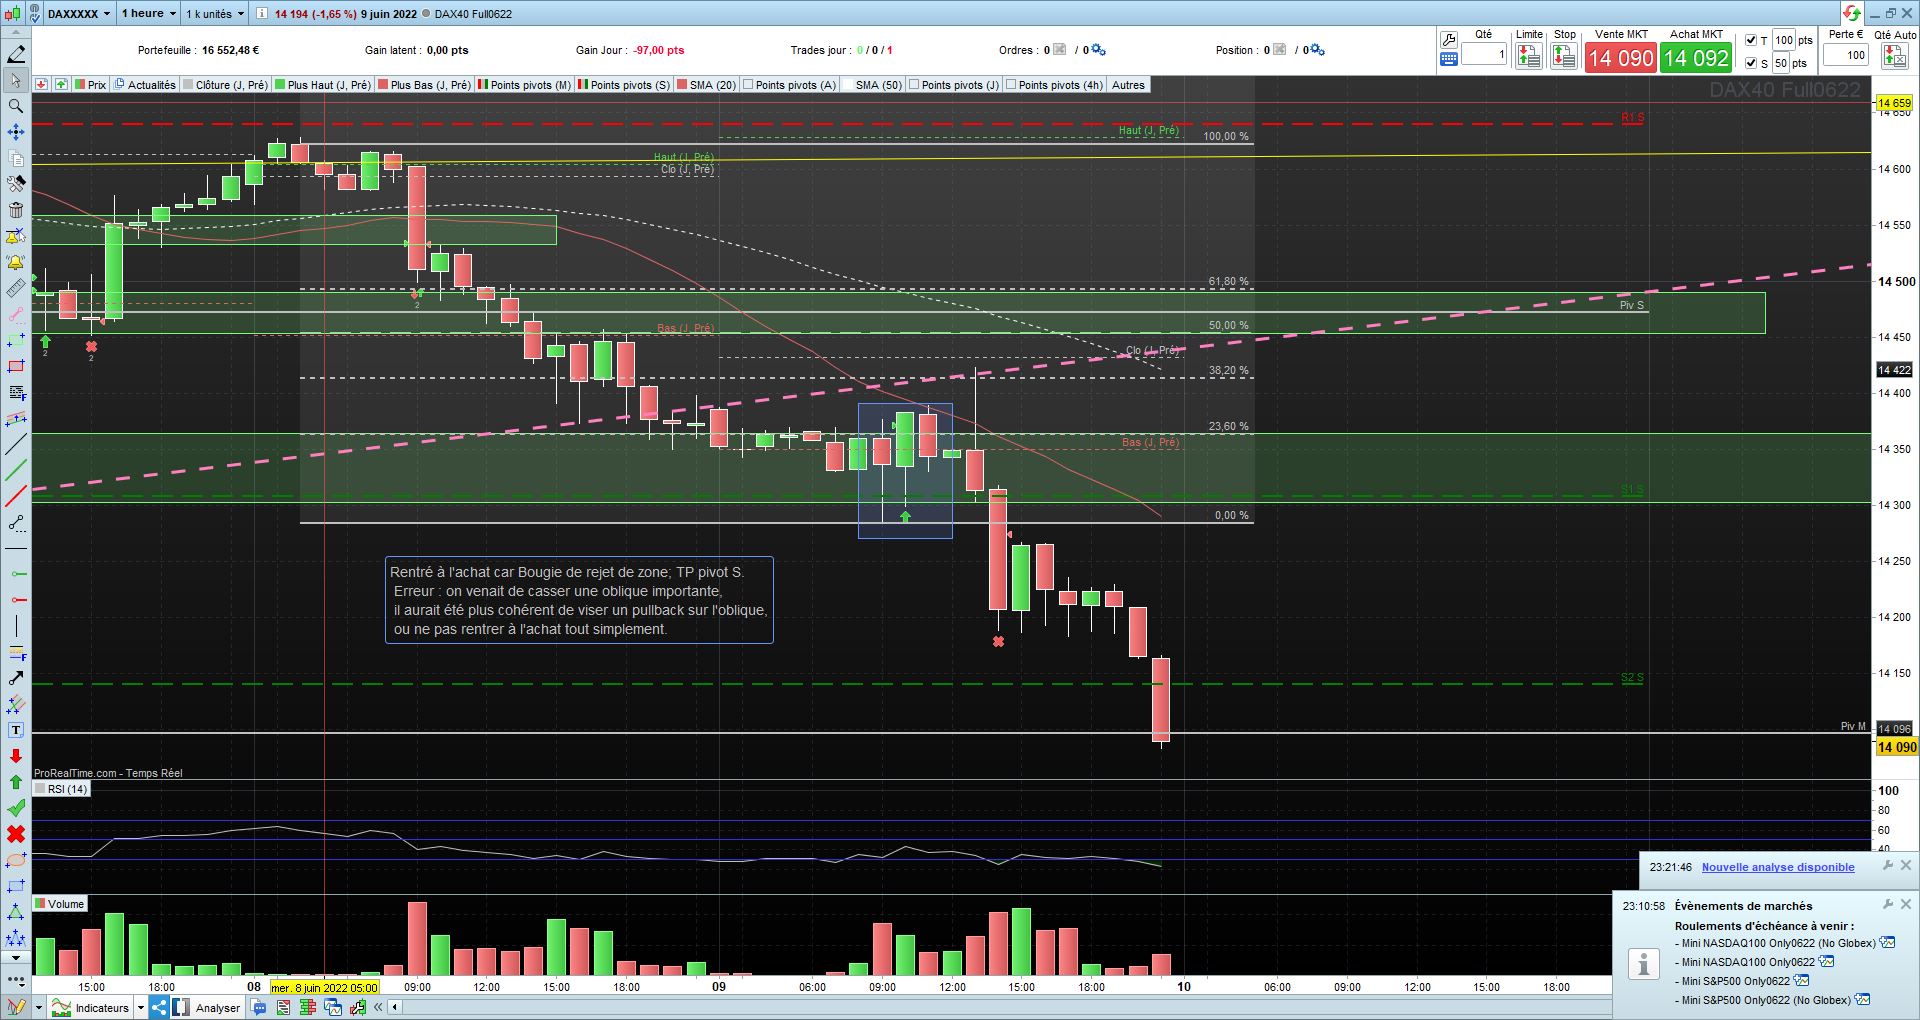
Task: Click the trash bin delete tool
Action: (x=15, y=210)
